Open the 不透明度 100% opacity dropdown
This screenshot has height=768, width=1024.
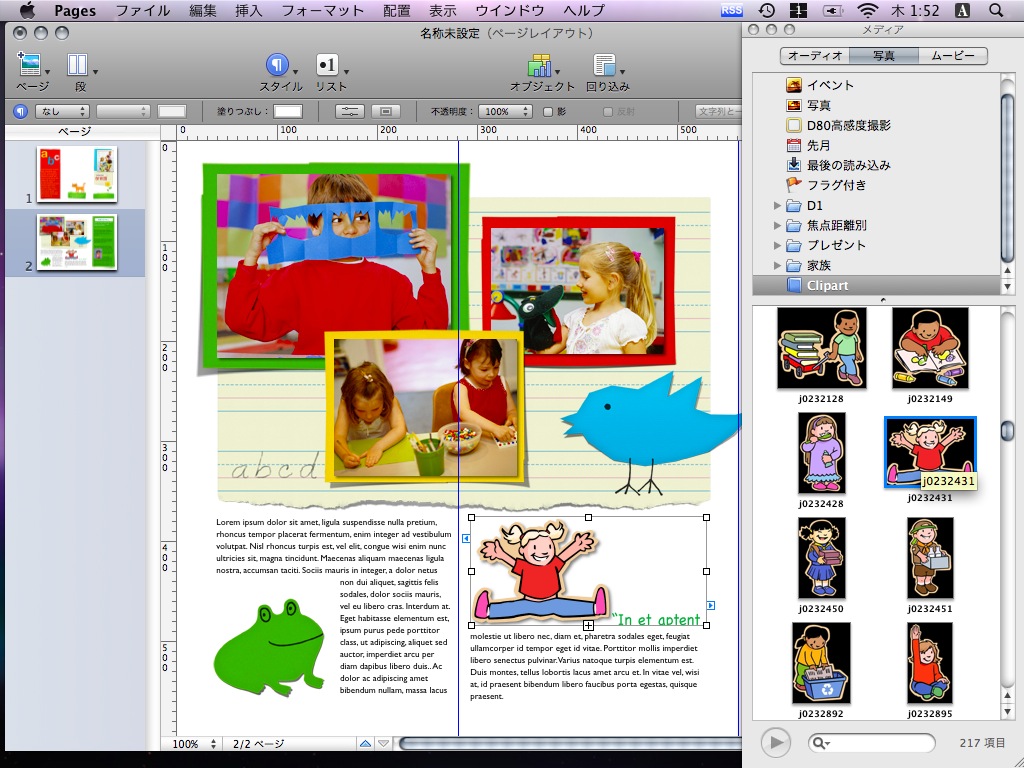pos(505,112)
